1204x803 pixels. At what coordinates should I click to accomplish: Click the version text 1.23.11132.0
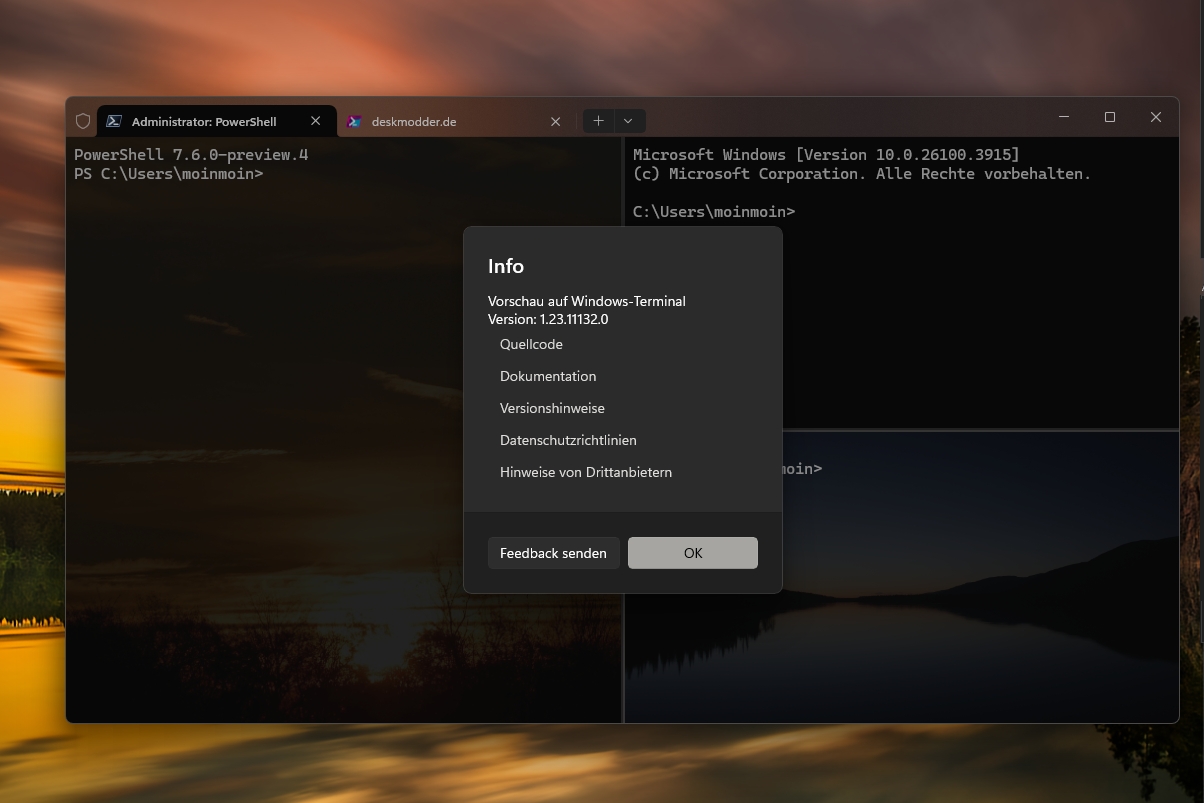coord(574,320)
